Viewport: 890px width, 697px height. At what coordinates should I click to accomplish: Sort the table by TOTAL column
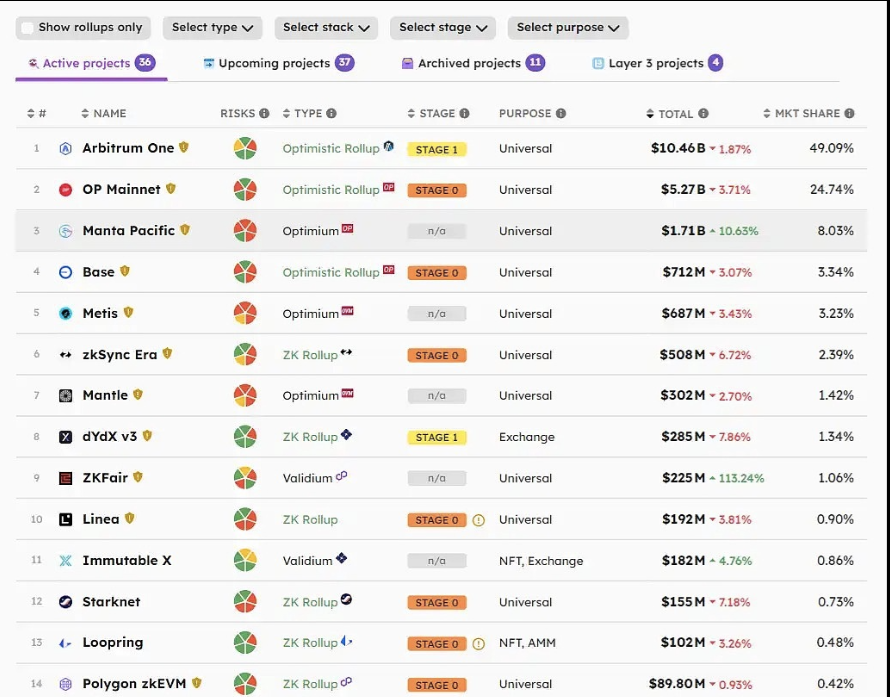[676, 114]
